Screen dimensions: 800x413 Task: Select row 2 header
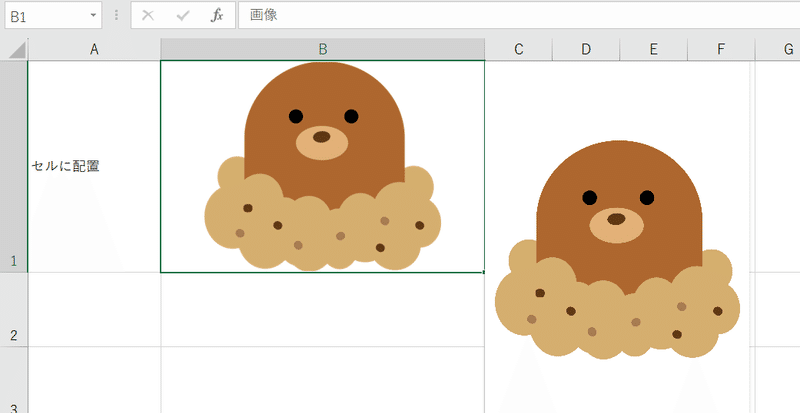pos(14,309)
